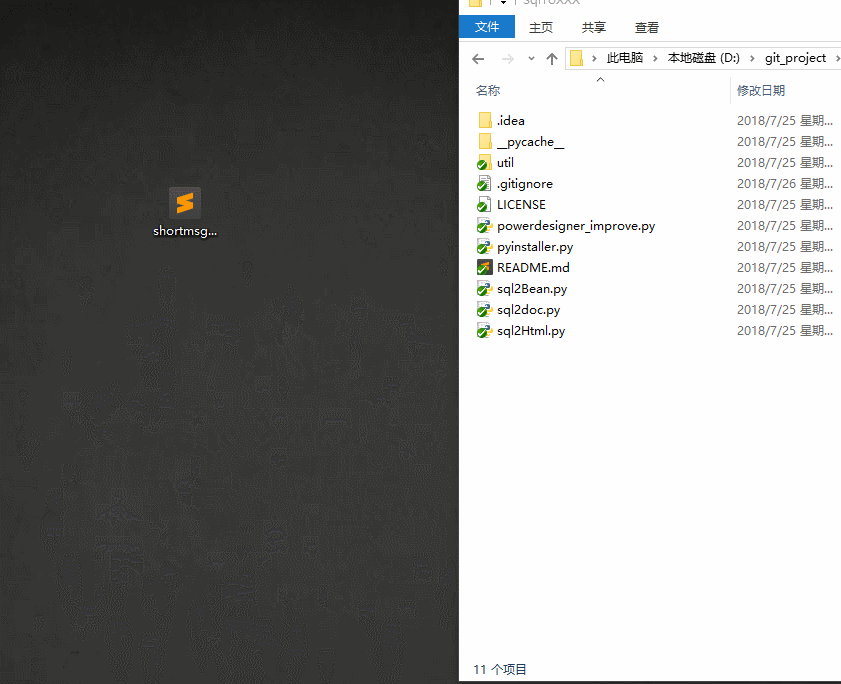Open quick access toolbar dropdown in title bar
Screen dimensions: 841x684
503,3
